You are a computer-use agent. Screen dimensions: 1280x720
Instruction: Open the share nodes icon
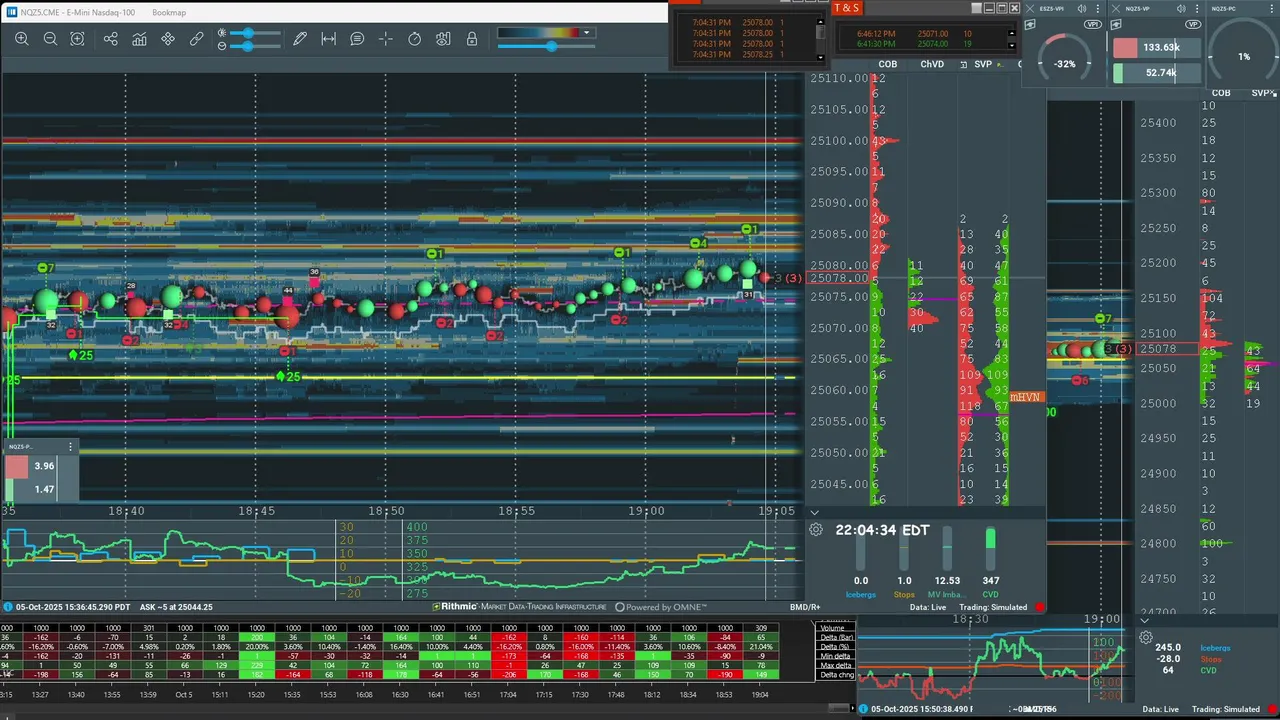click(111, 39)
